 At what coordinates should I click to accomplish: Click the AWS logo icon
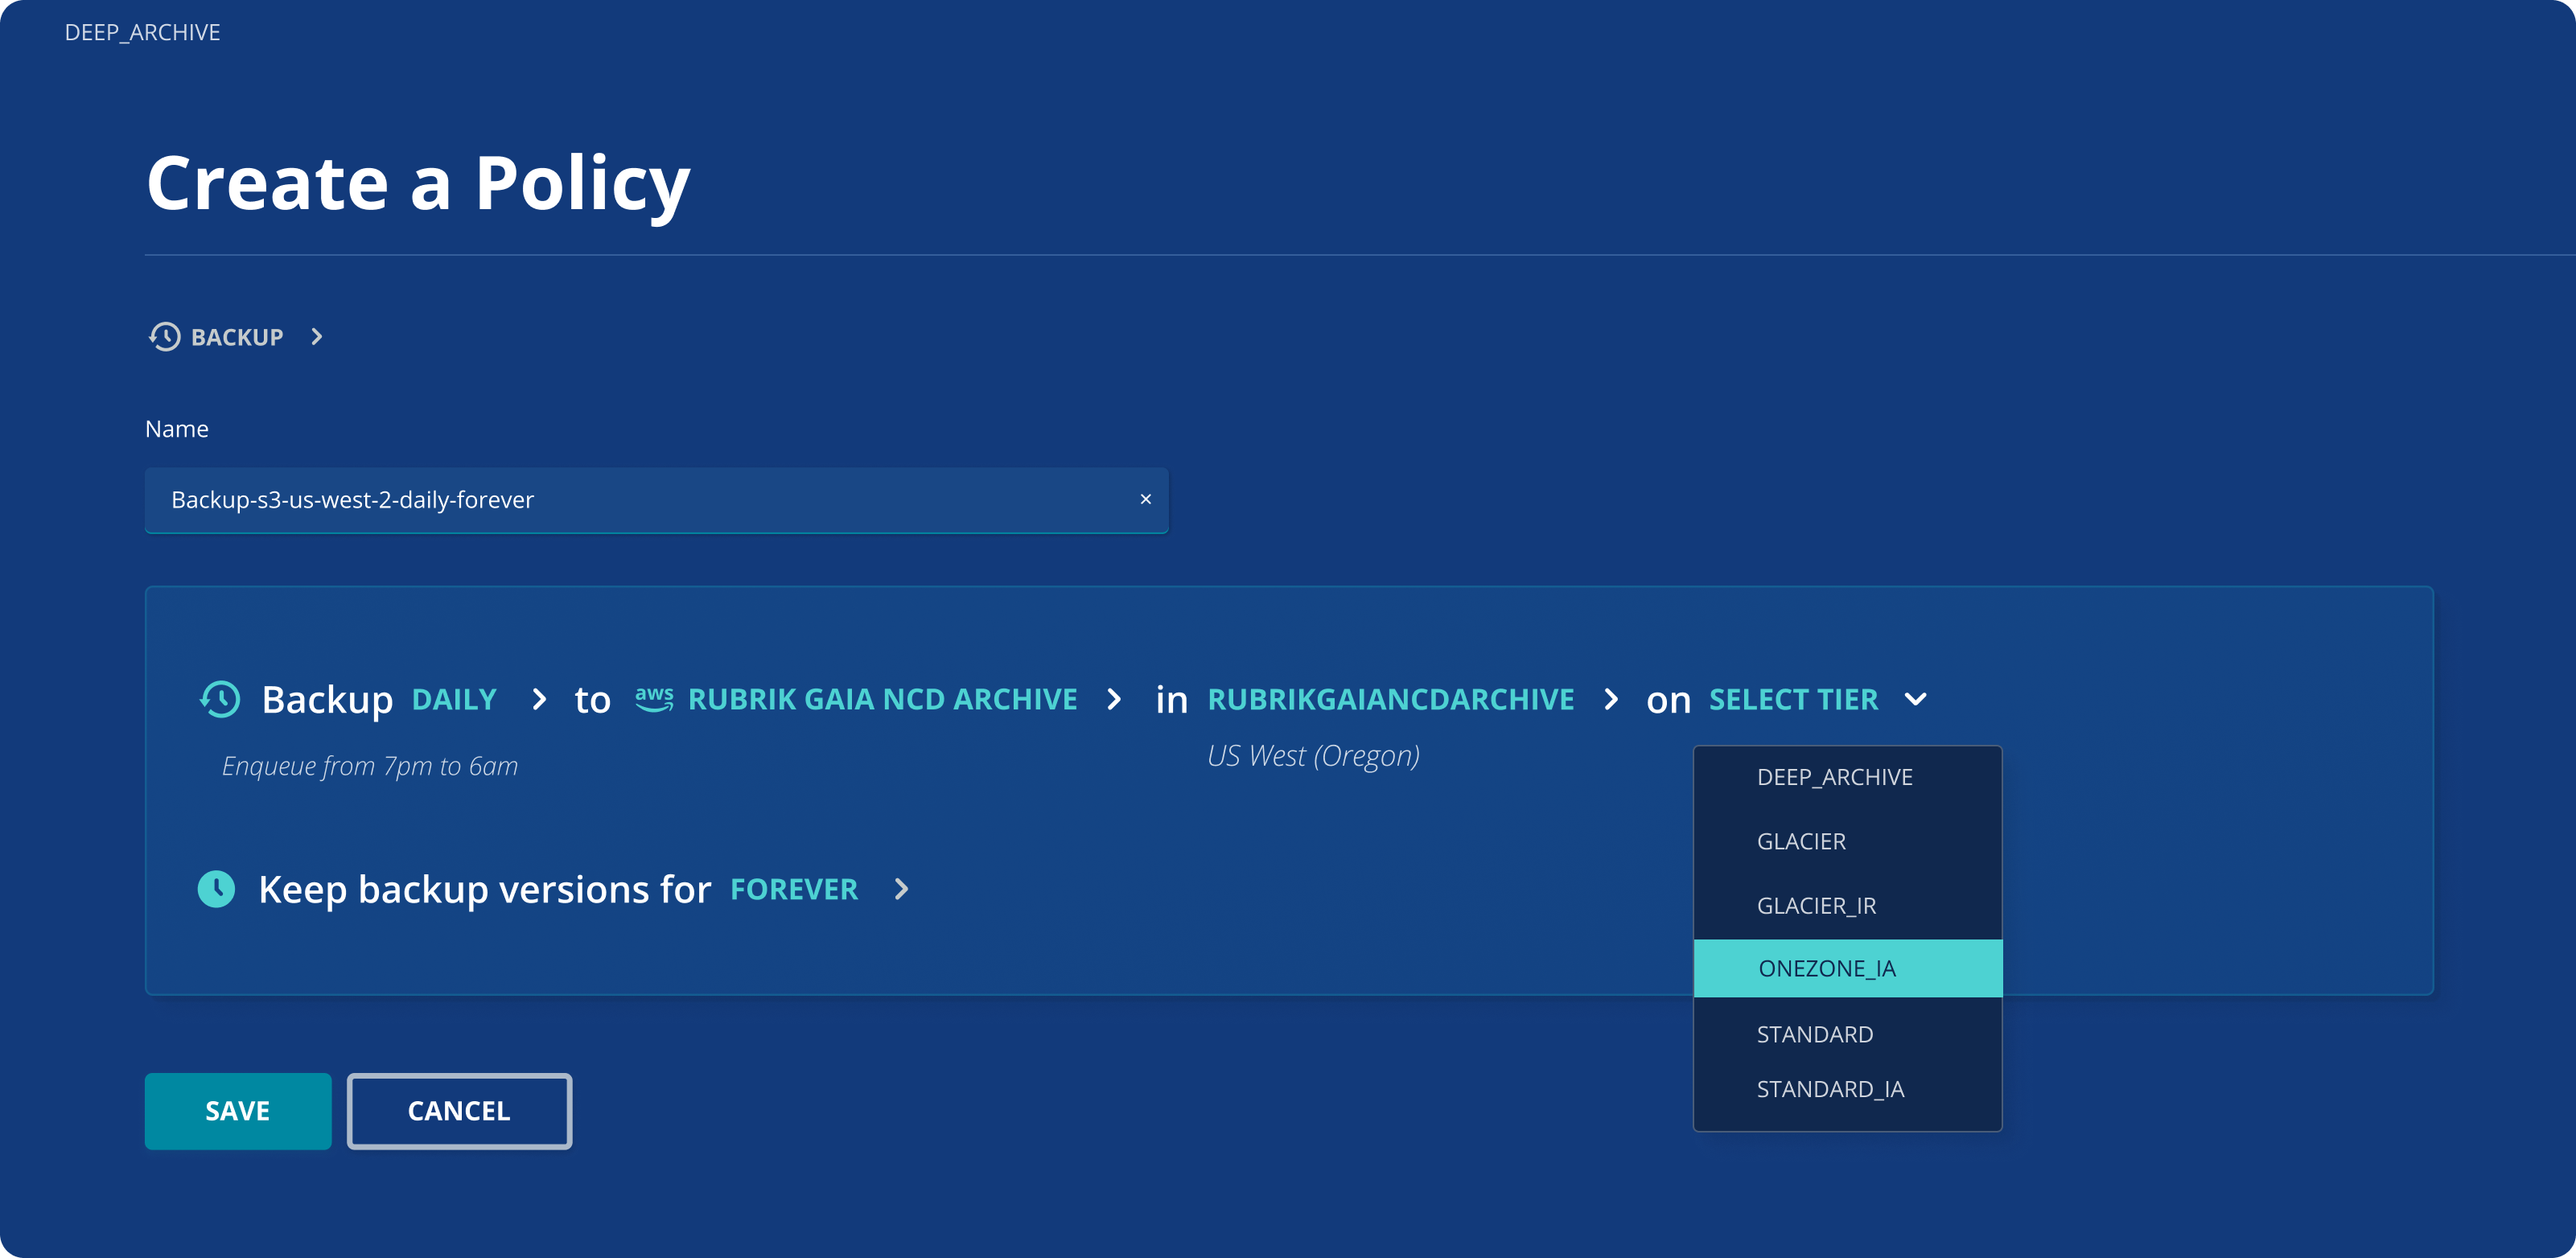(654, 699)
